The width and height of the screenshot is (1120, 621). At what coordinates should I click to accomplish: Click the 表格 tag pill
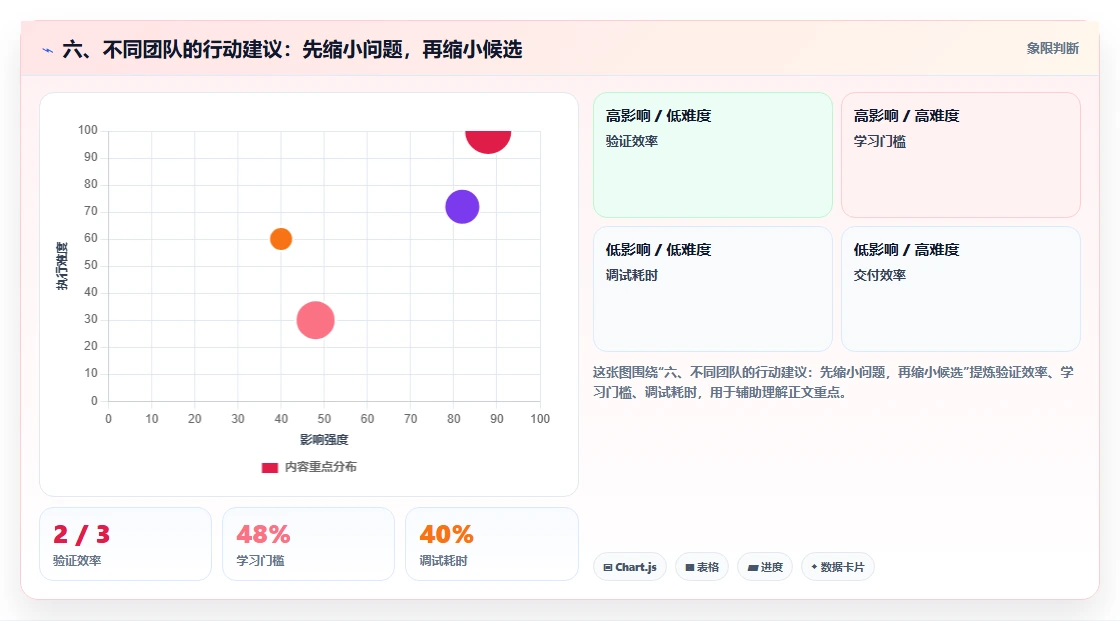click(x=701, y=567)
